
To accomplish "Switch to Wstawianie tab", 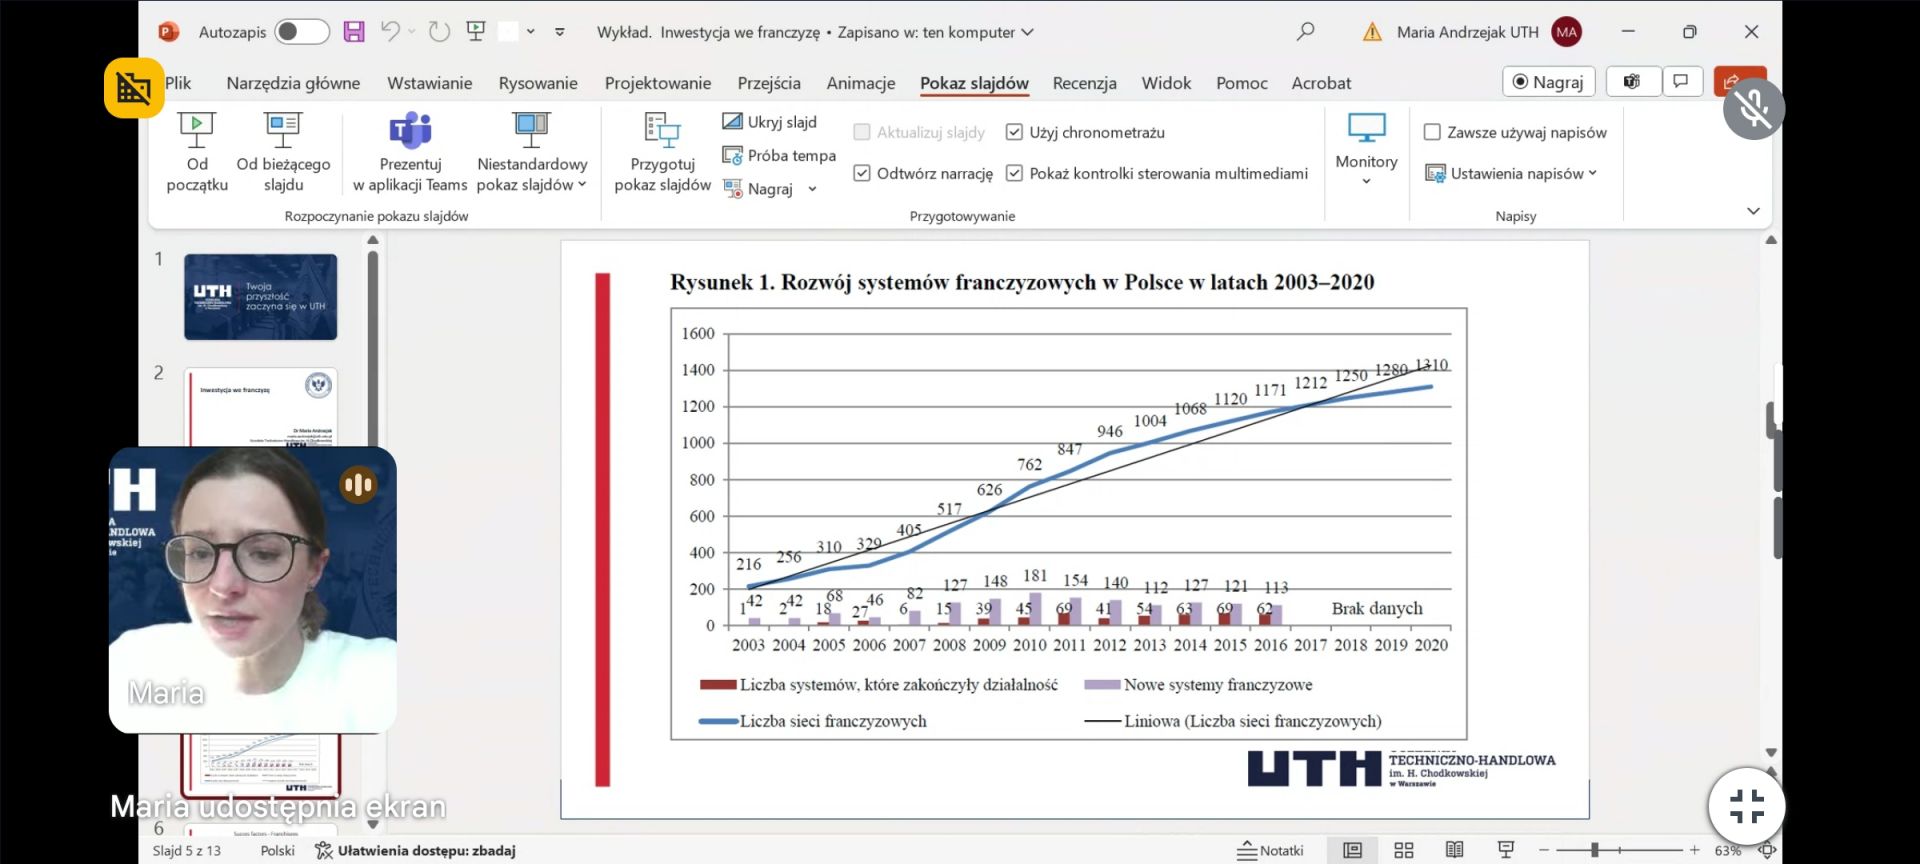I will 429,83.
